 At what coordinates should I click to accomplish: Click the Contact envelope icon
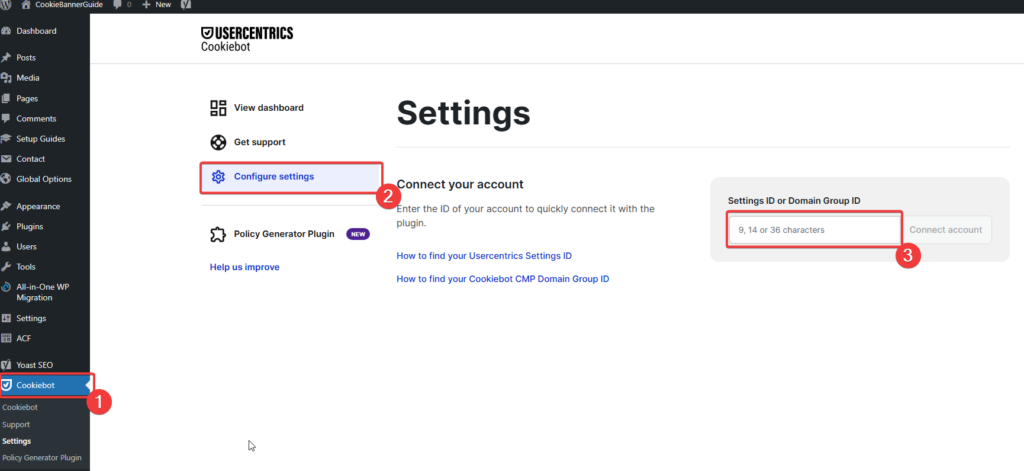pos(7,159)
